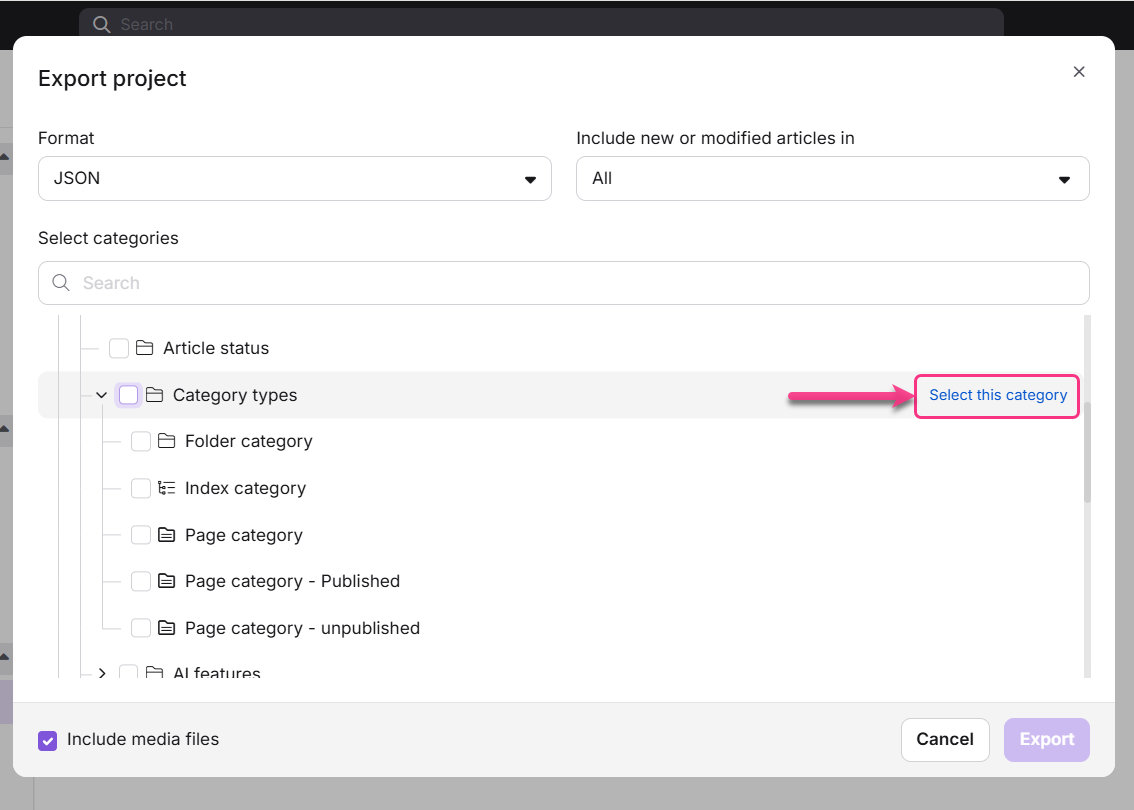Collapse the Category types tree node
The image size is (1134, 810).
pos(101,395)
